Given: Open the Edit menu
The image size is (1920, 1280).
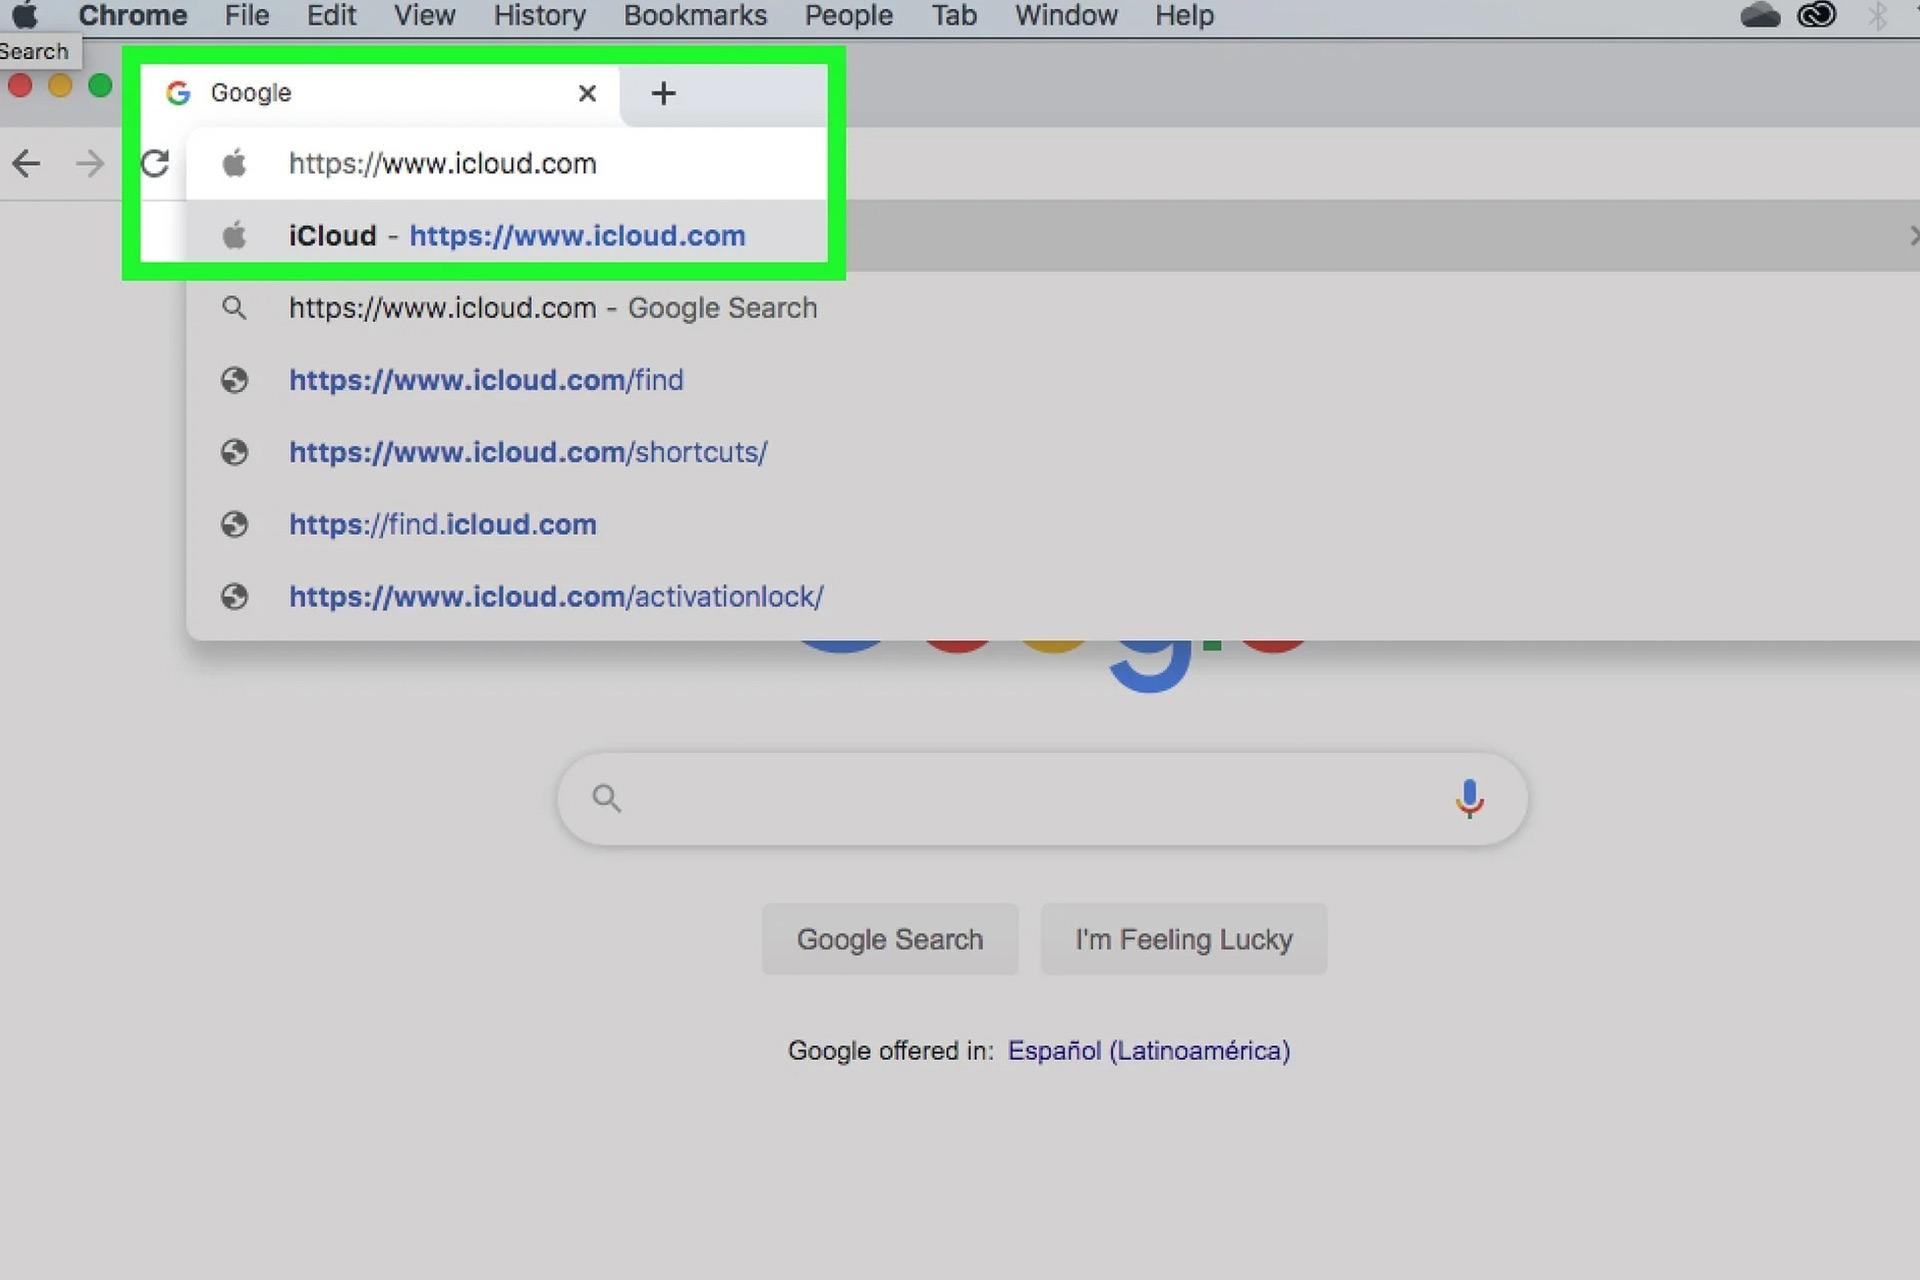Looking at the screenshot, I should [331, 16].
